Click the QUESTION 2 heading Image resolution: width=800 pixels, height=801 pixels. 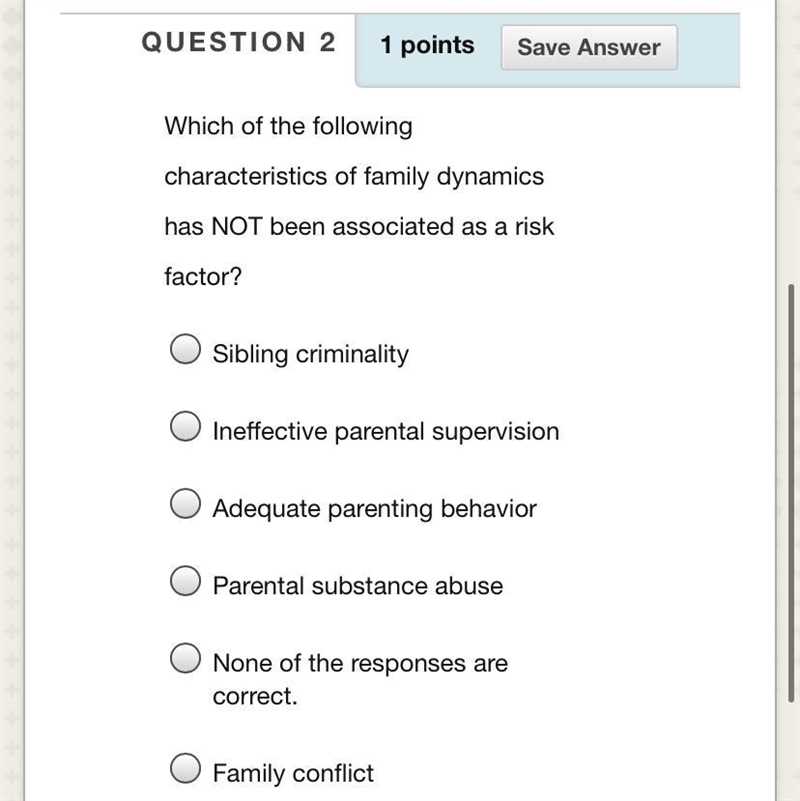point(238,42)
